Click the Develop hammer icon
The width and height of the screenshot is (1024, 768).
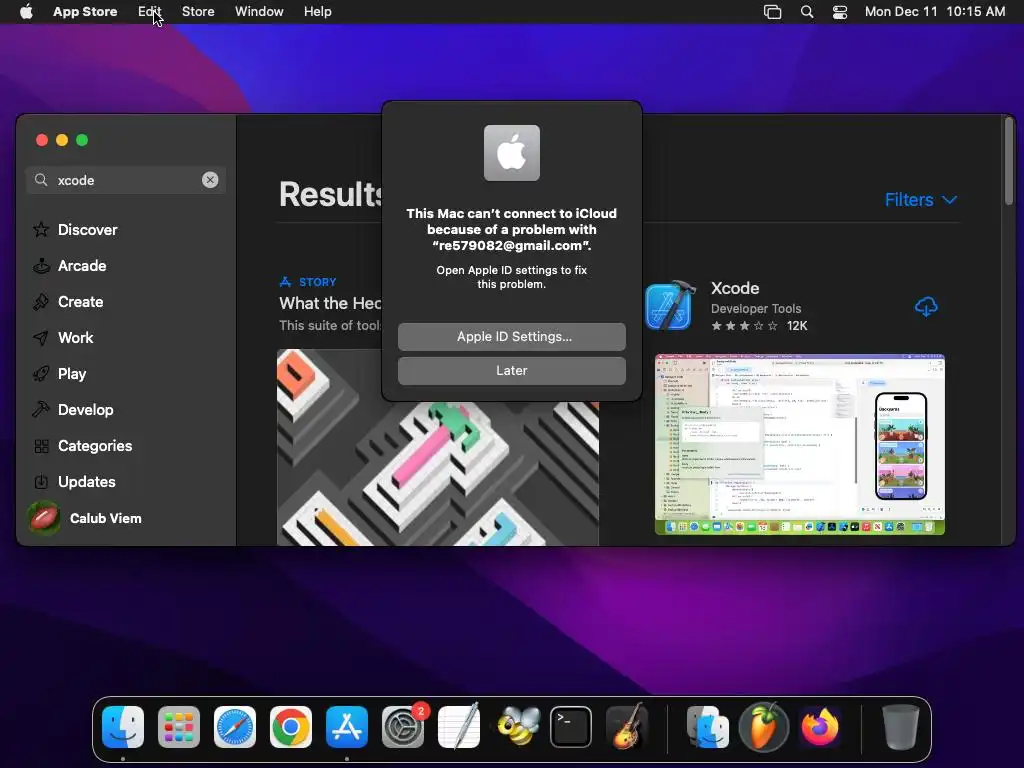coord(41,409)
